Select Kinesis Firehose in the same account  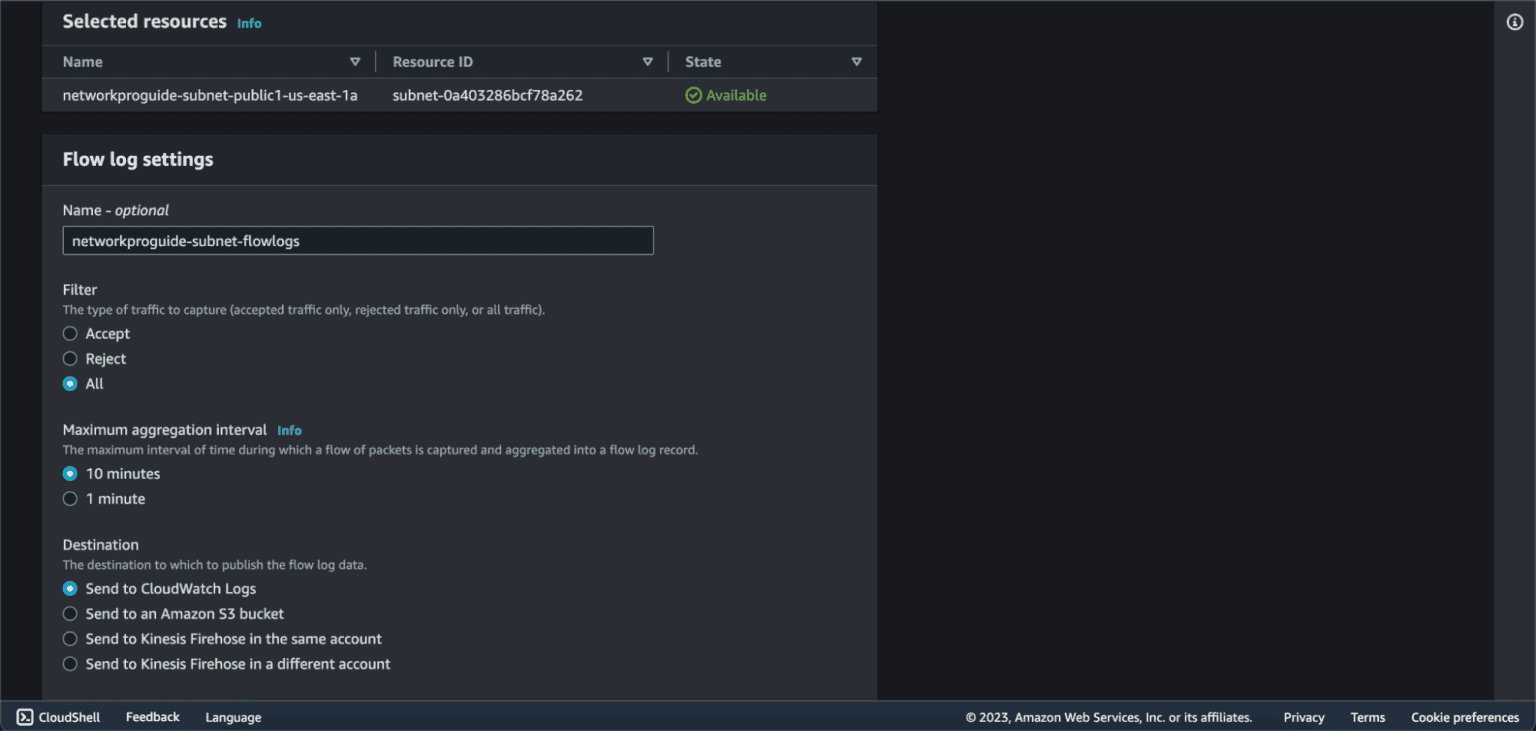pos(70,639)
